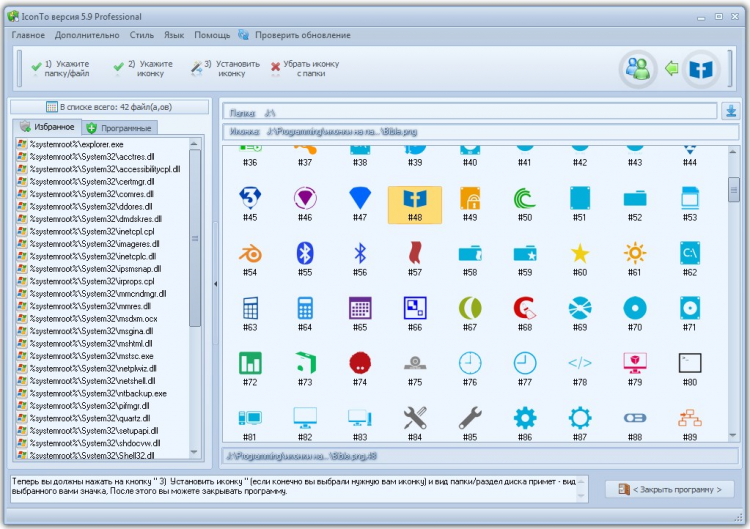
Task: Open the Помощь menu
Action: click(212, 35)
